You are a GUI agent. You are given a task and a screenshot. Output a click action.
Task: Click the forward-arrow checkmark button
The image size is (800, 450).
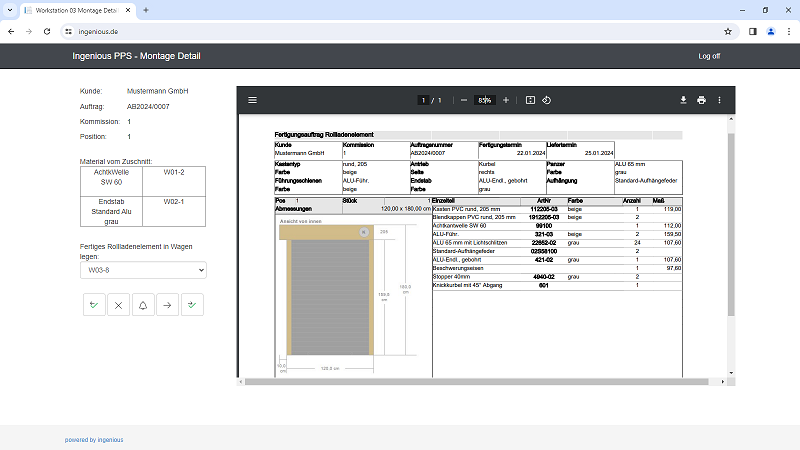[192, 305]
